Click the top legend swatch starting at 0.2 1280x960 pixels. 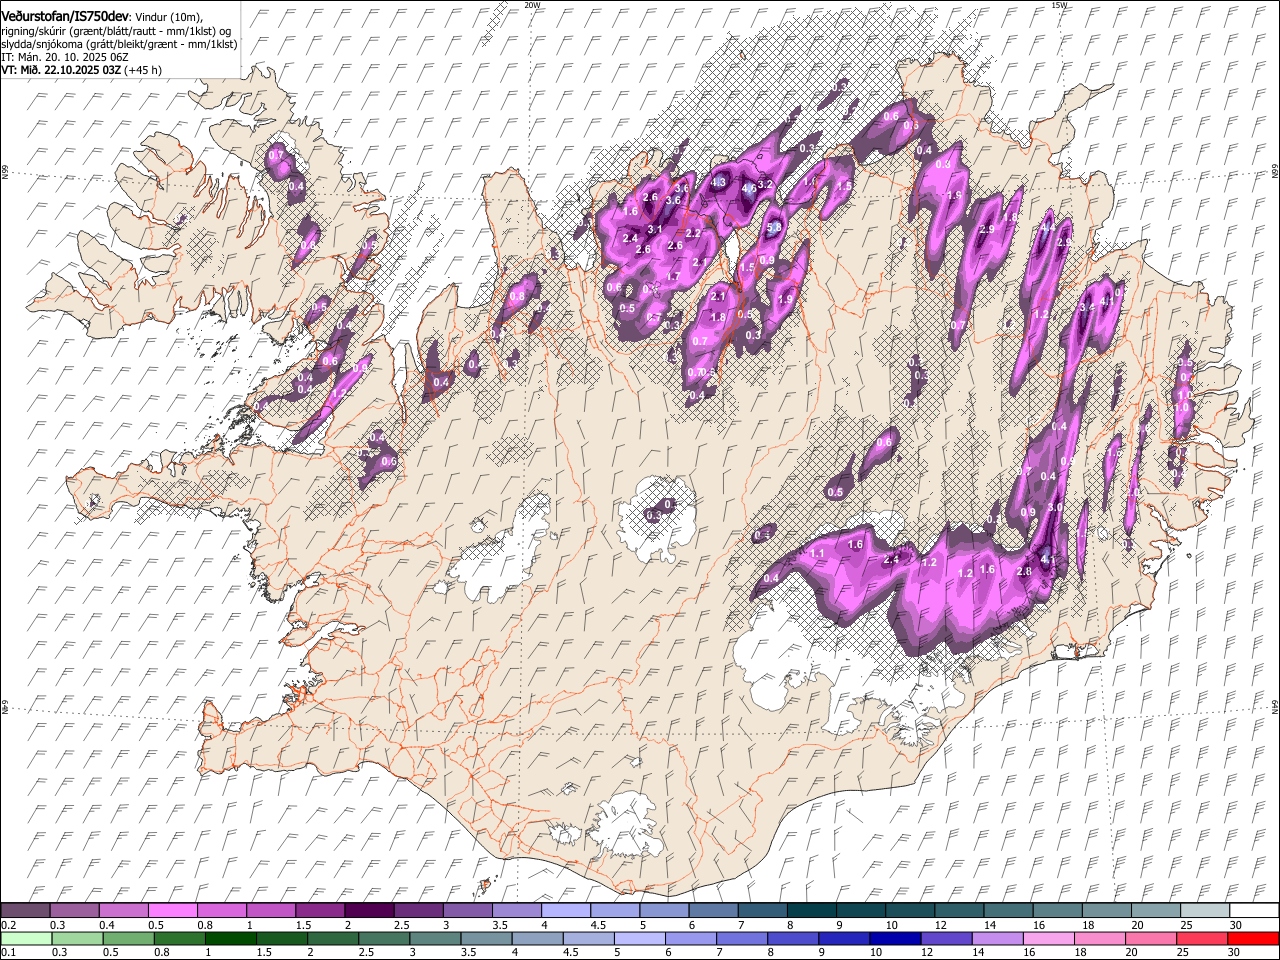25,910
